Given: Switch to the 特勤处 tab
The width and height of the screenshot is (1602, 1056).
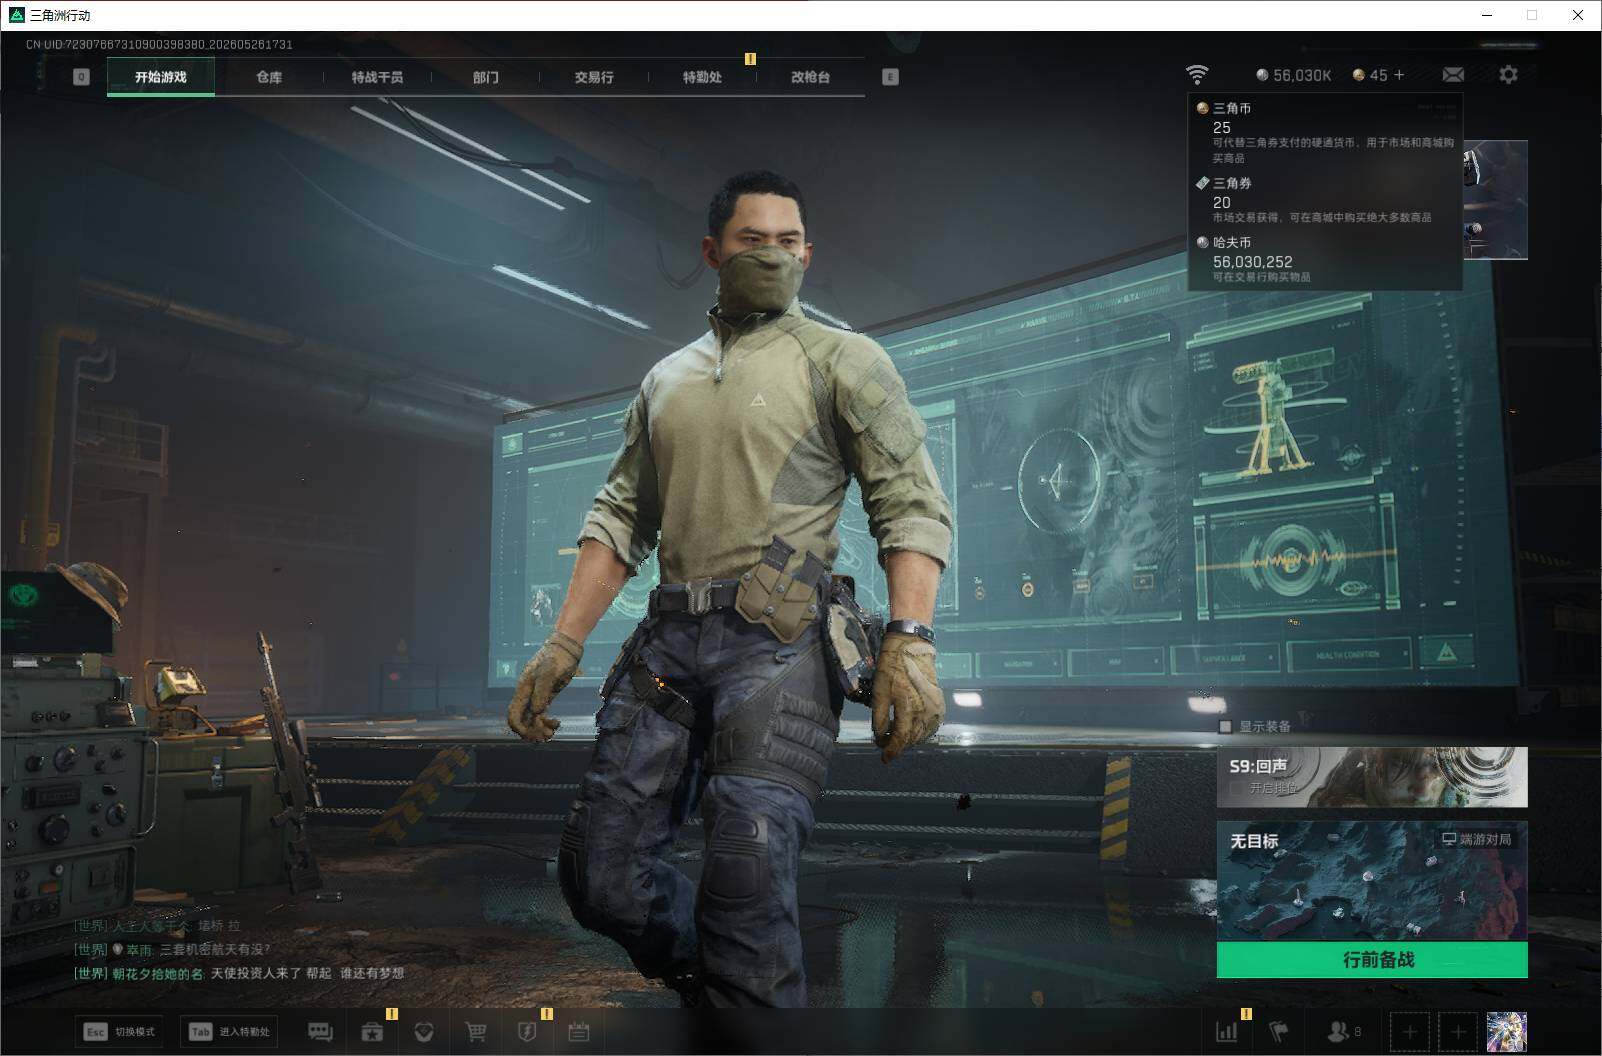Looking at the screenshot, I should point(702,77).
